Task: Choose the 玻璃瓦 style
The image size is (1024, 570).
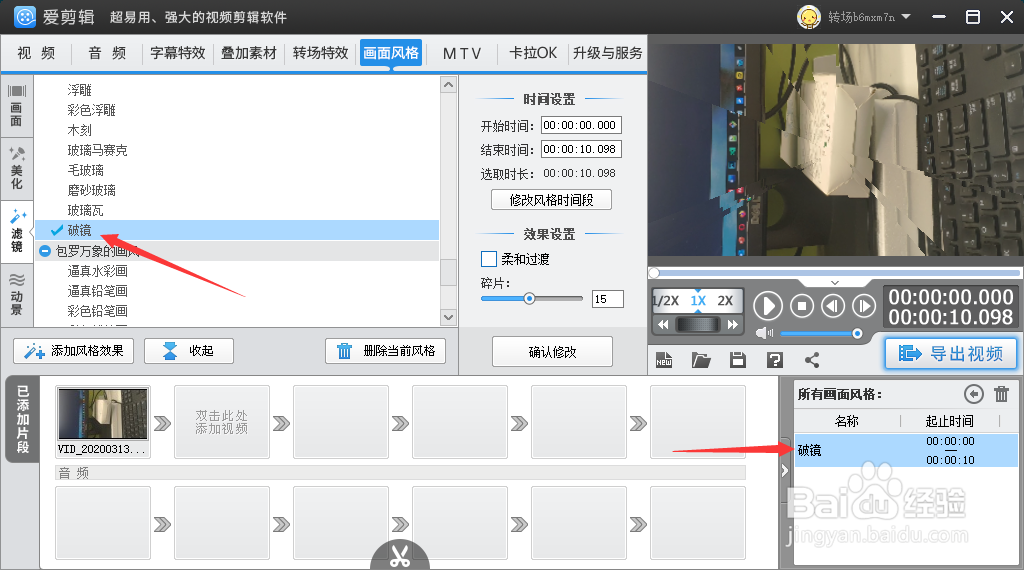Action: (x=86, y=210)
